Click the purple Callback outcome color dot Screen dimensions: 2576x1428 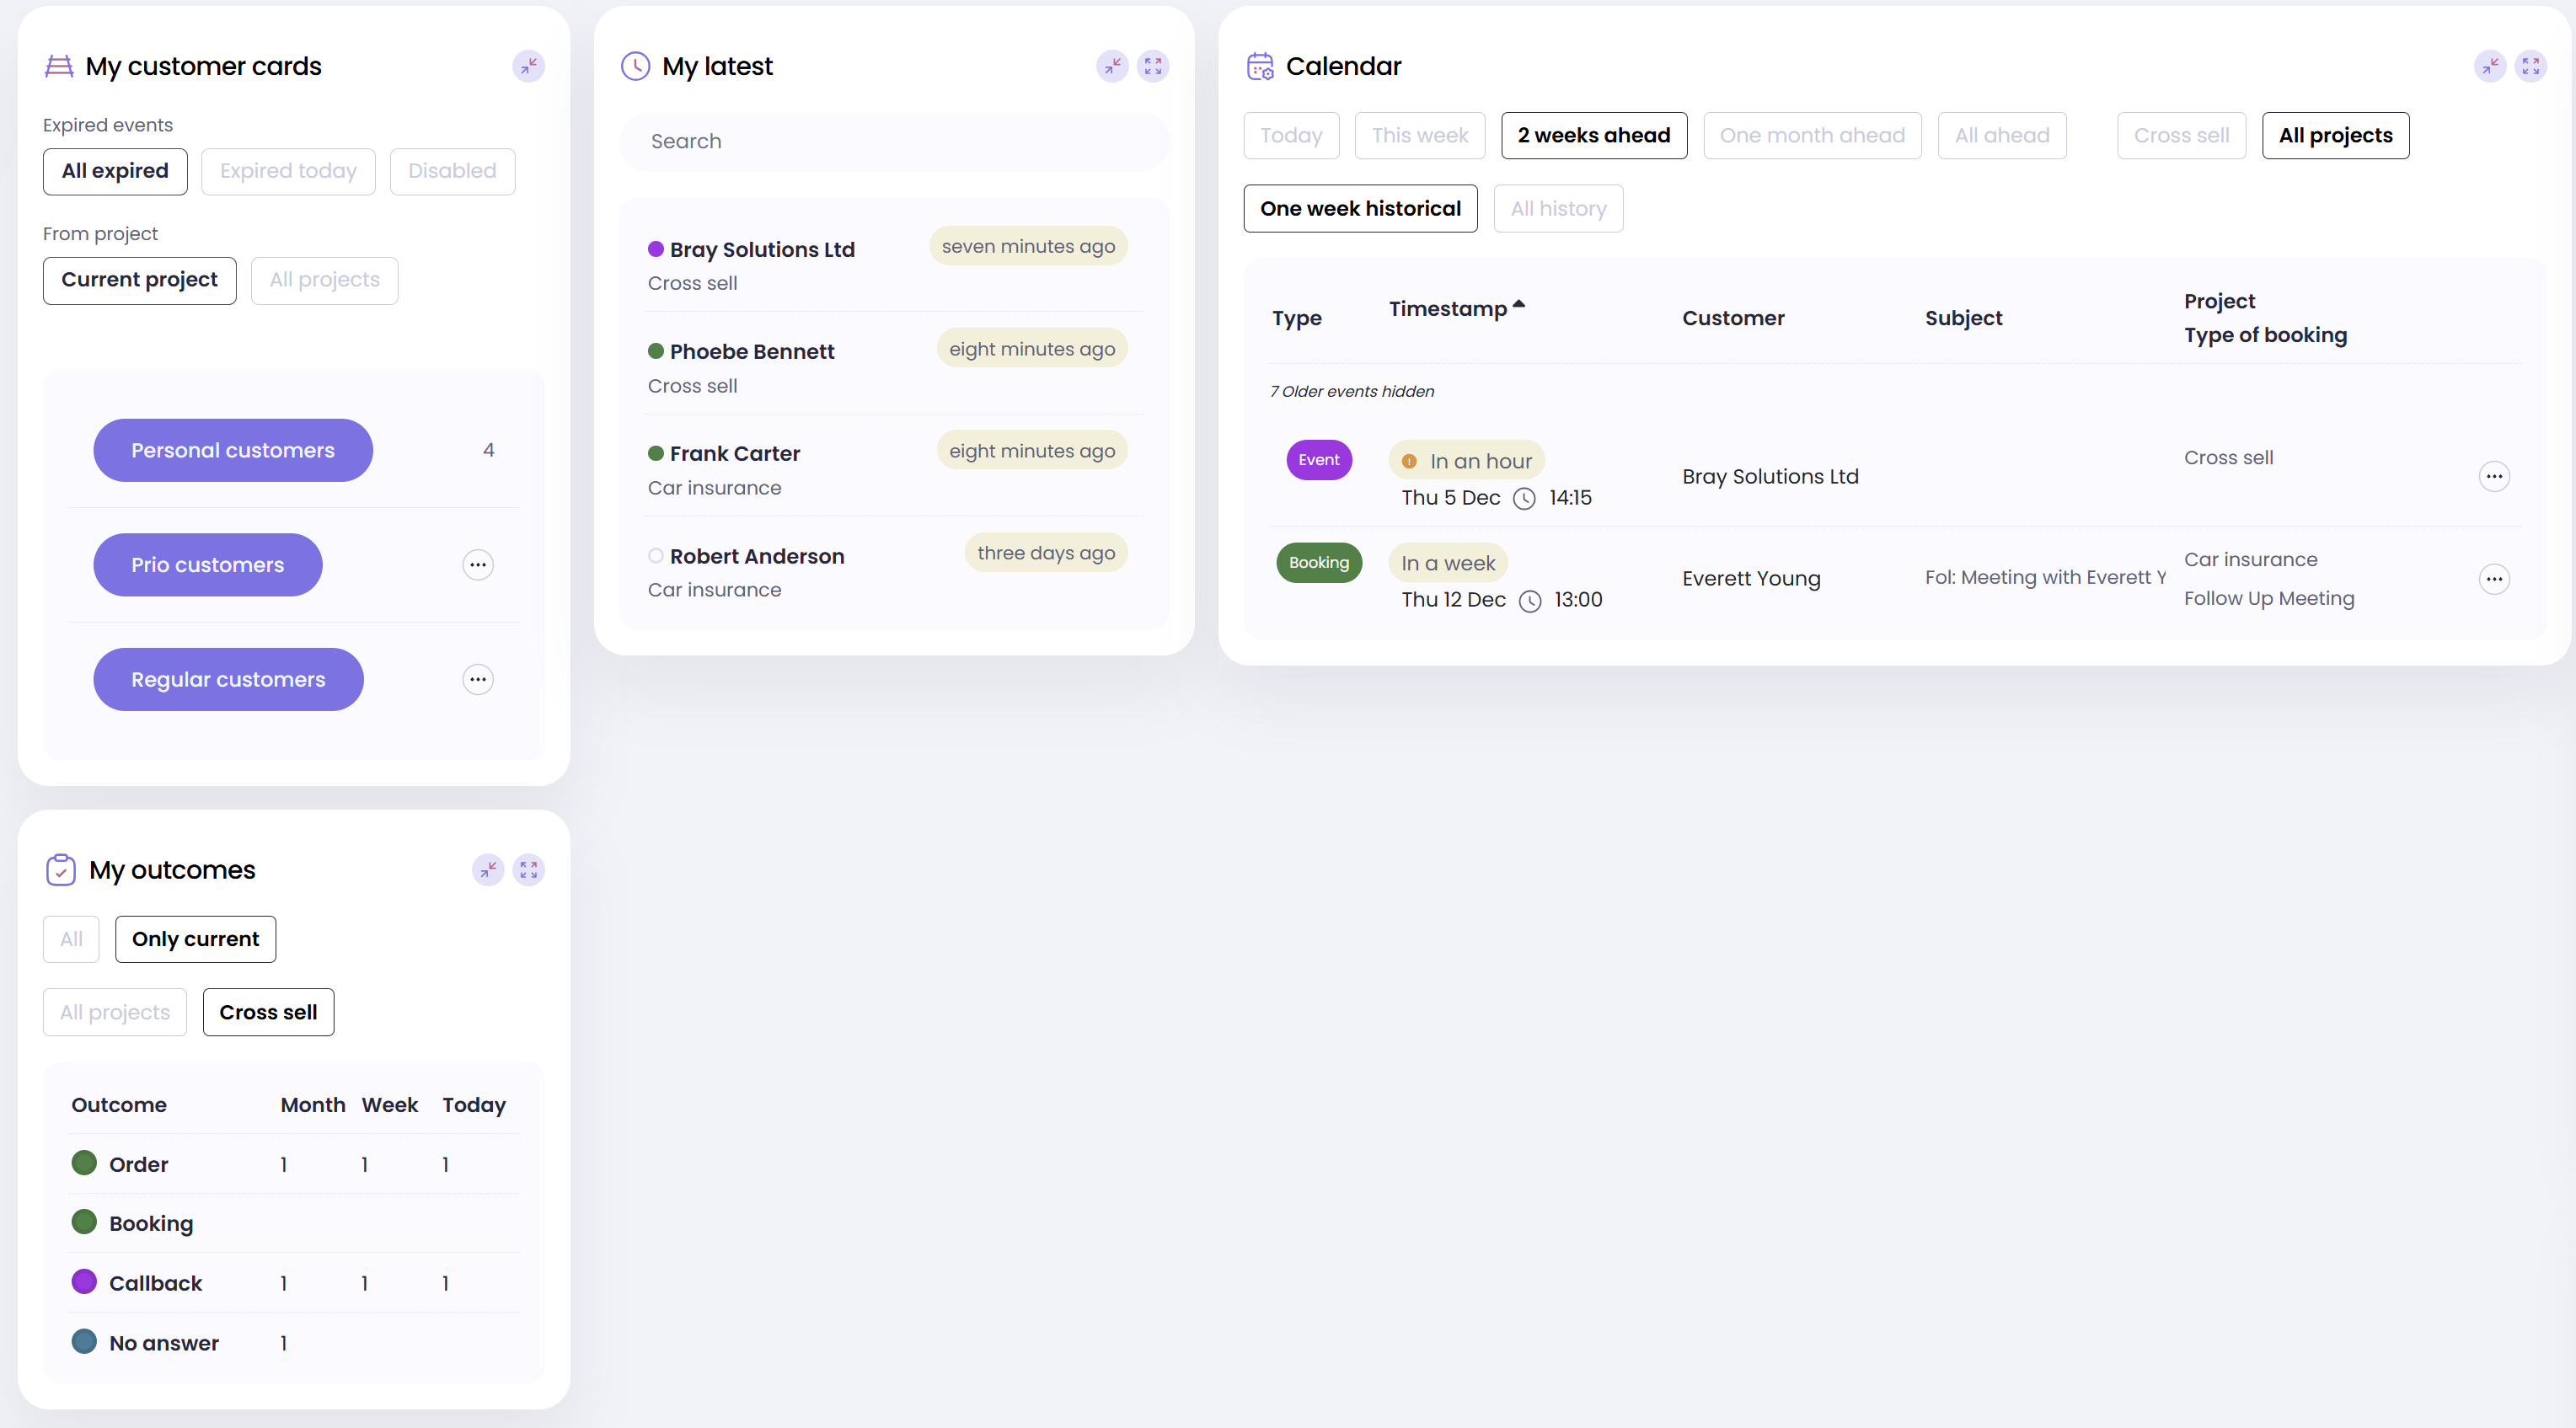pyautogui.click(x=84, y=1282)
